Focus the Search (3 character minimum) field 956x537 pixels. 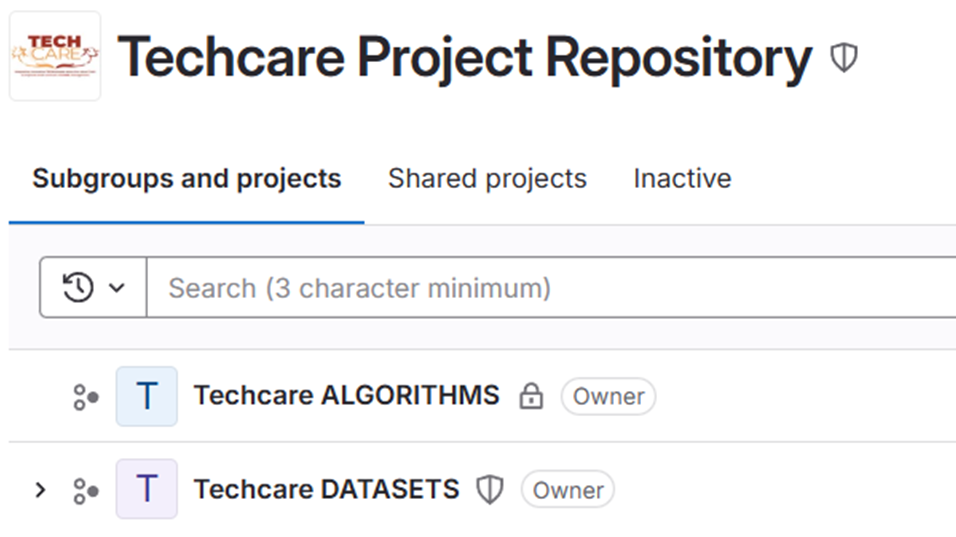pos(550,288)
